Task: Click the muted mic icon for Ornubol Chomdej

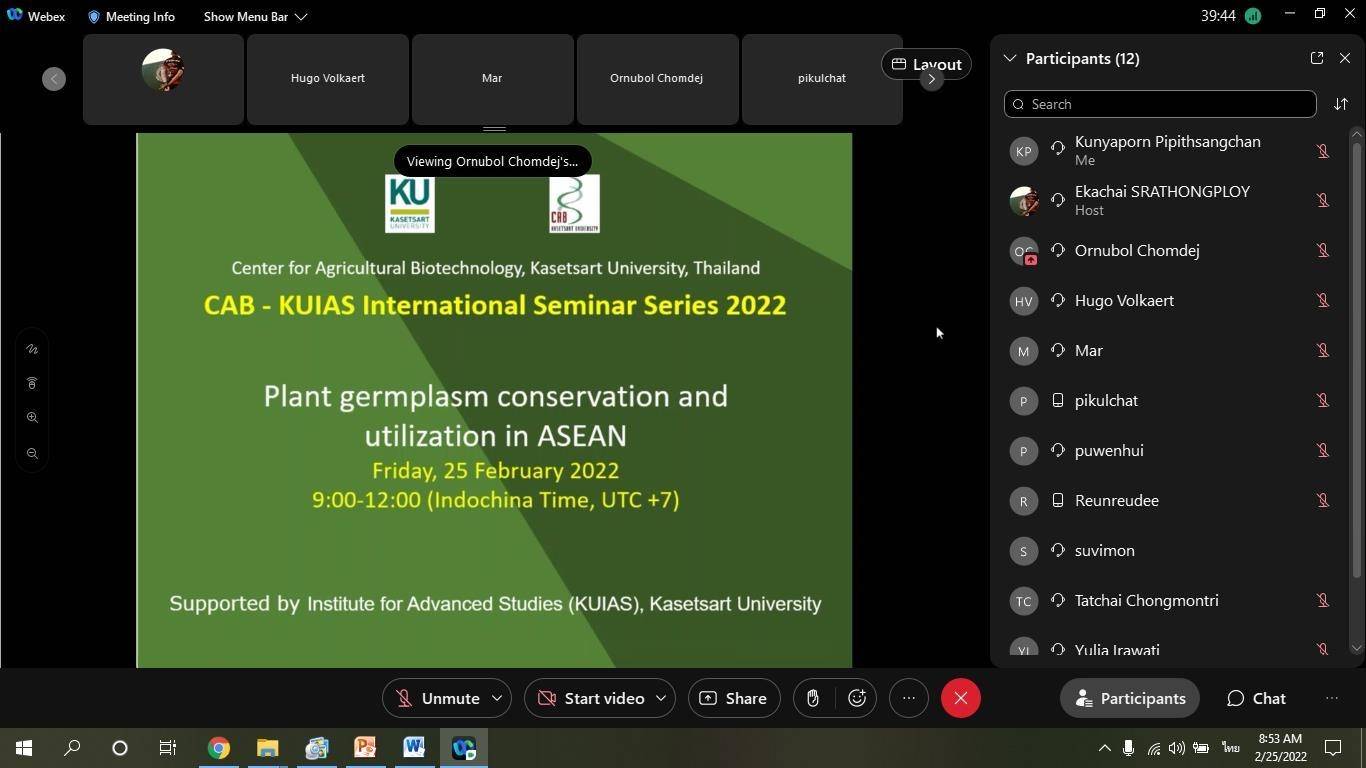Action: pyautogui.click(x=1322, y=250)
